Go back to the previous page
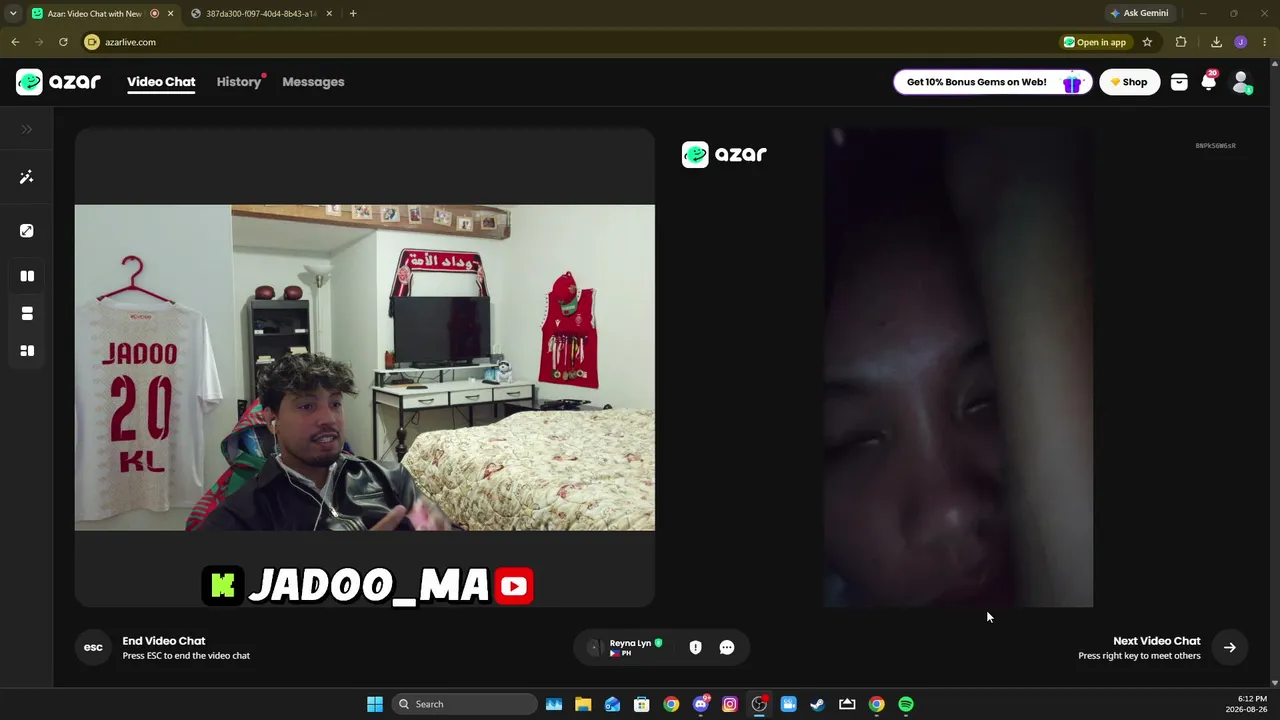 15,42
